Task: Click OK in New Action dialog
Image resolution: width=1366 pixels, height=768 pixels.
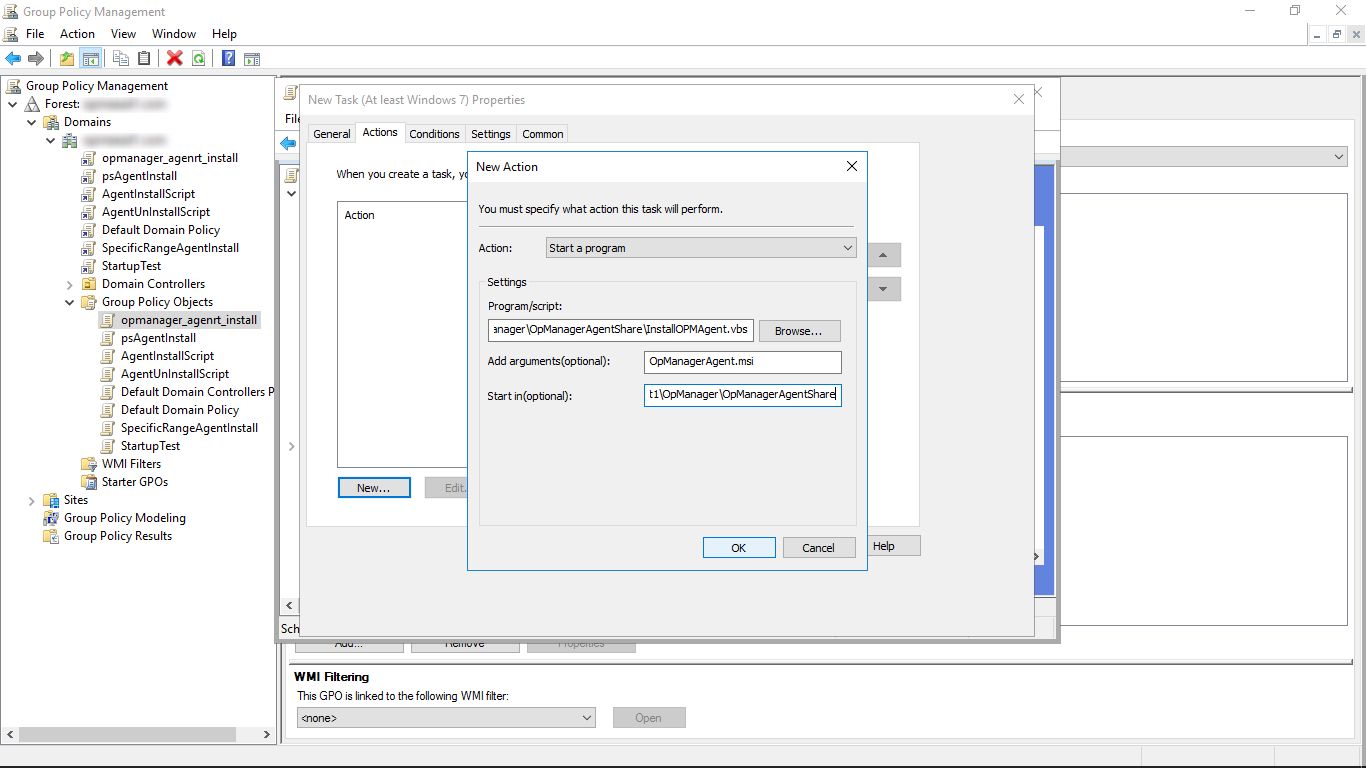Action: click(x=738, y=548)
